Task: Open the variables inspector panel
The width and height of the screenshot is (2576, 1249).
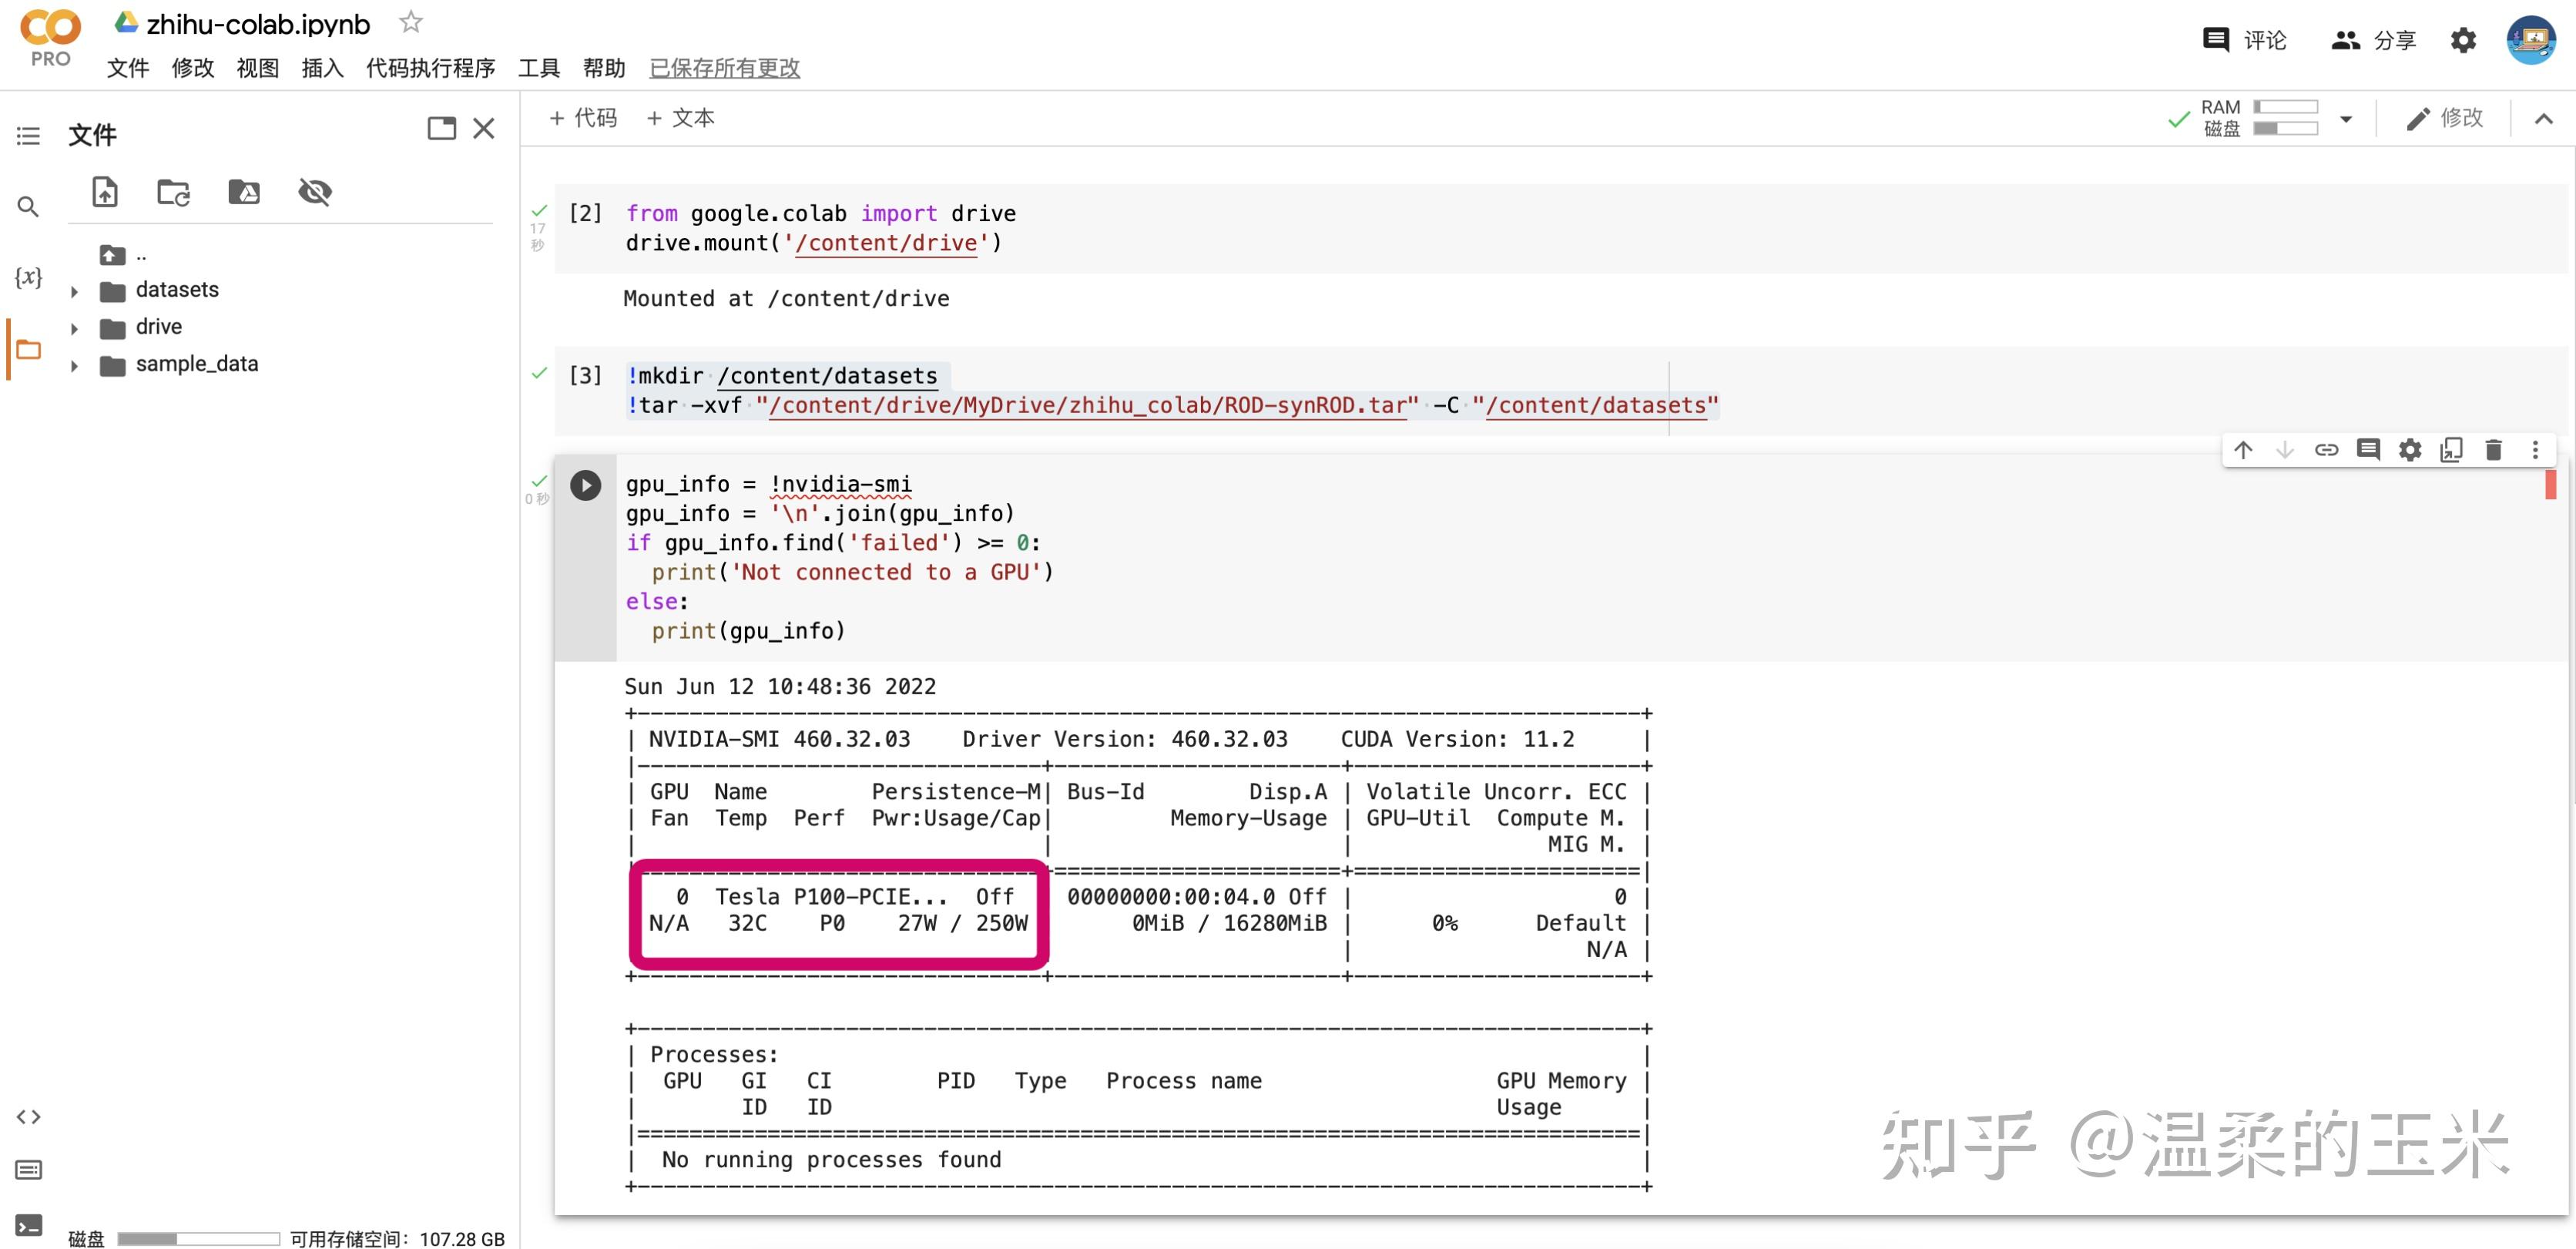Action: 28,277
